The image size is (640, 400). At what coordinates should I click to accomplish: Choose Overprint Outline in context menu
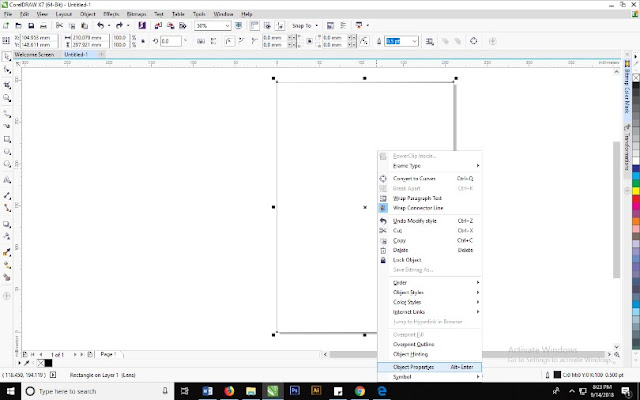coord(429,344)
